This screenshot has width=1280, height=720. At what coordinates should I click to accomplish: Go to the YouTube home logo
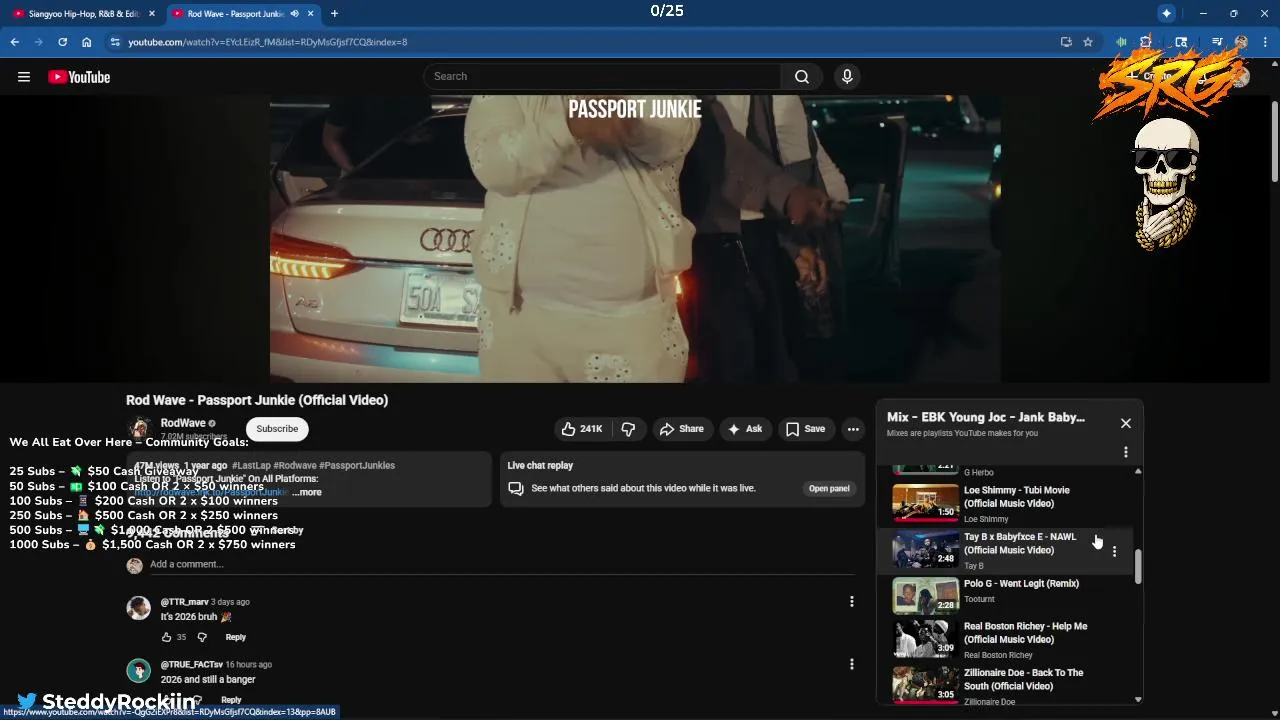tap(79, 77)
